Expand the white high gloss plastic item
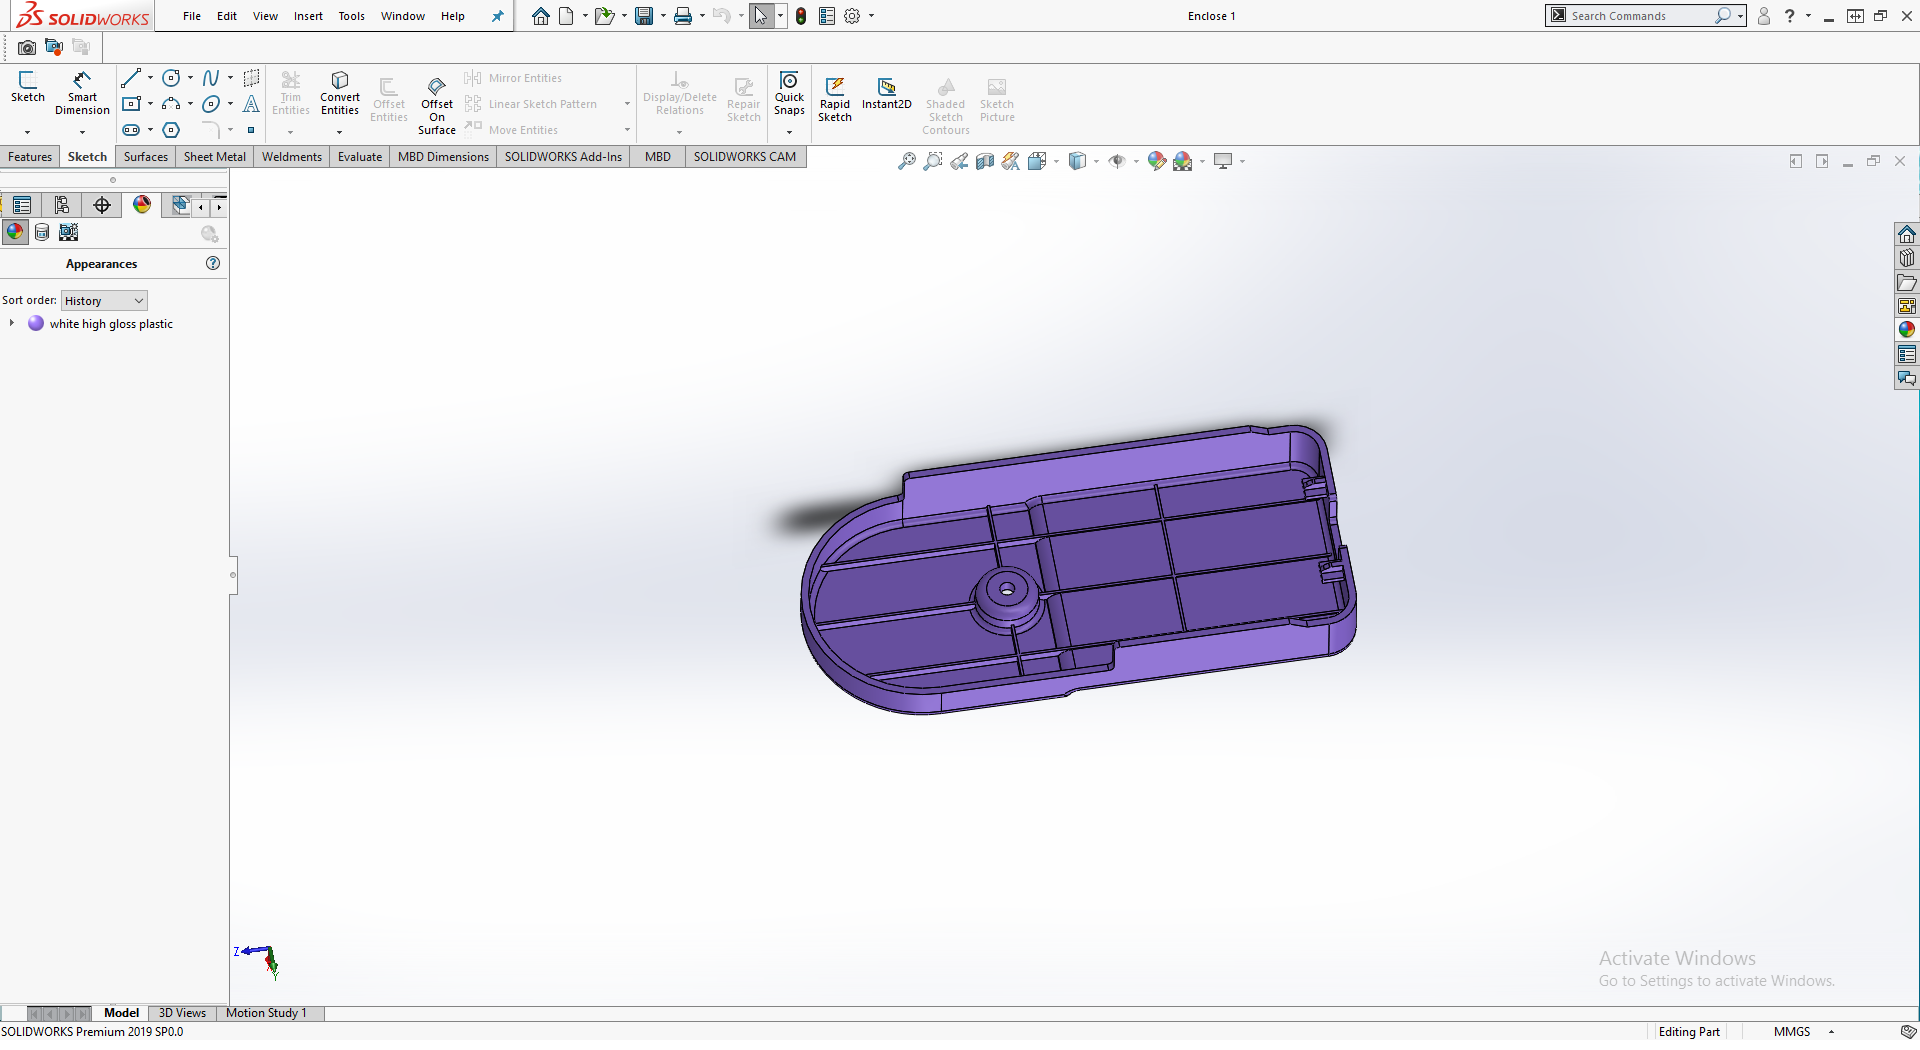The height and width of the screenshot is (1050, 1920). [12, 323]
